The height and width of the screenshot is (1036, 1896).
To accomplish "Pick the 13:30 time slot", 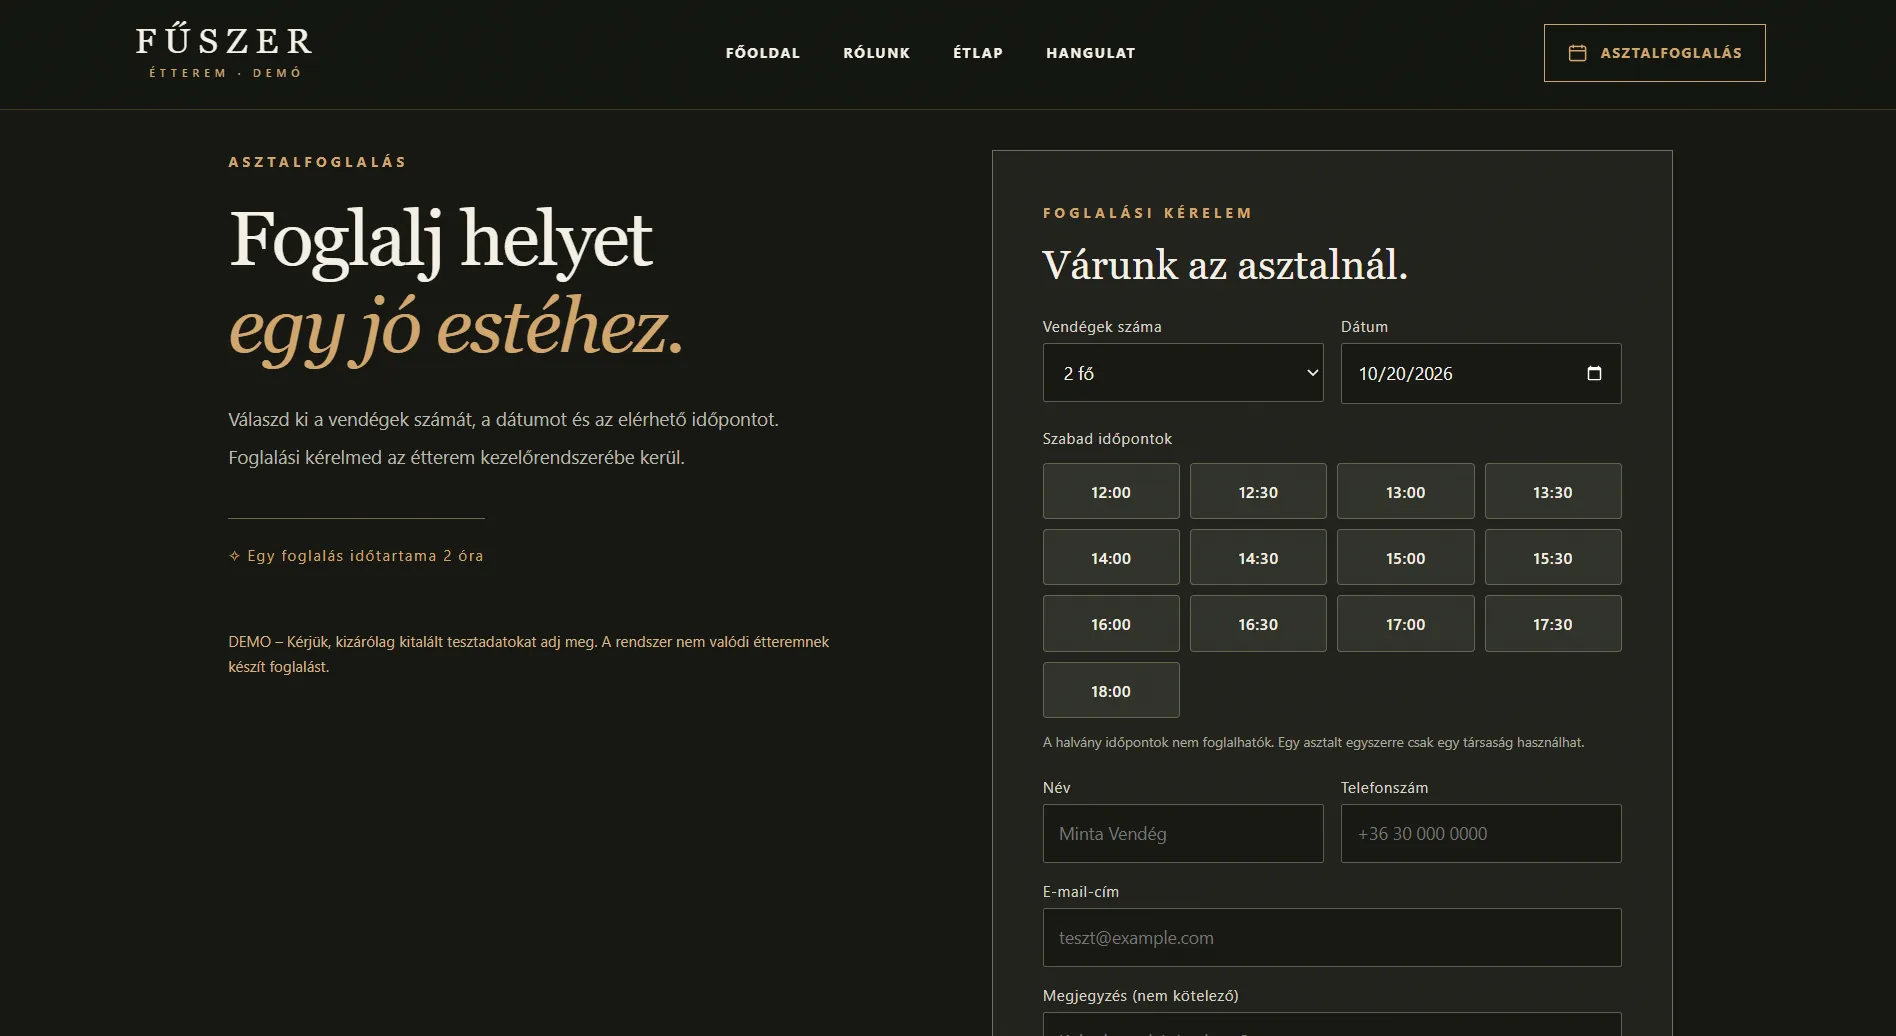I will (1553, 491).
